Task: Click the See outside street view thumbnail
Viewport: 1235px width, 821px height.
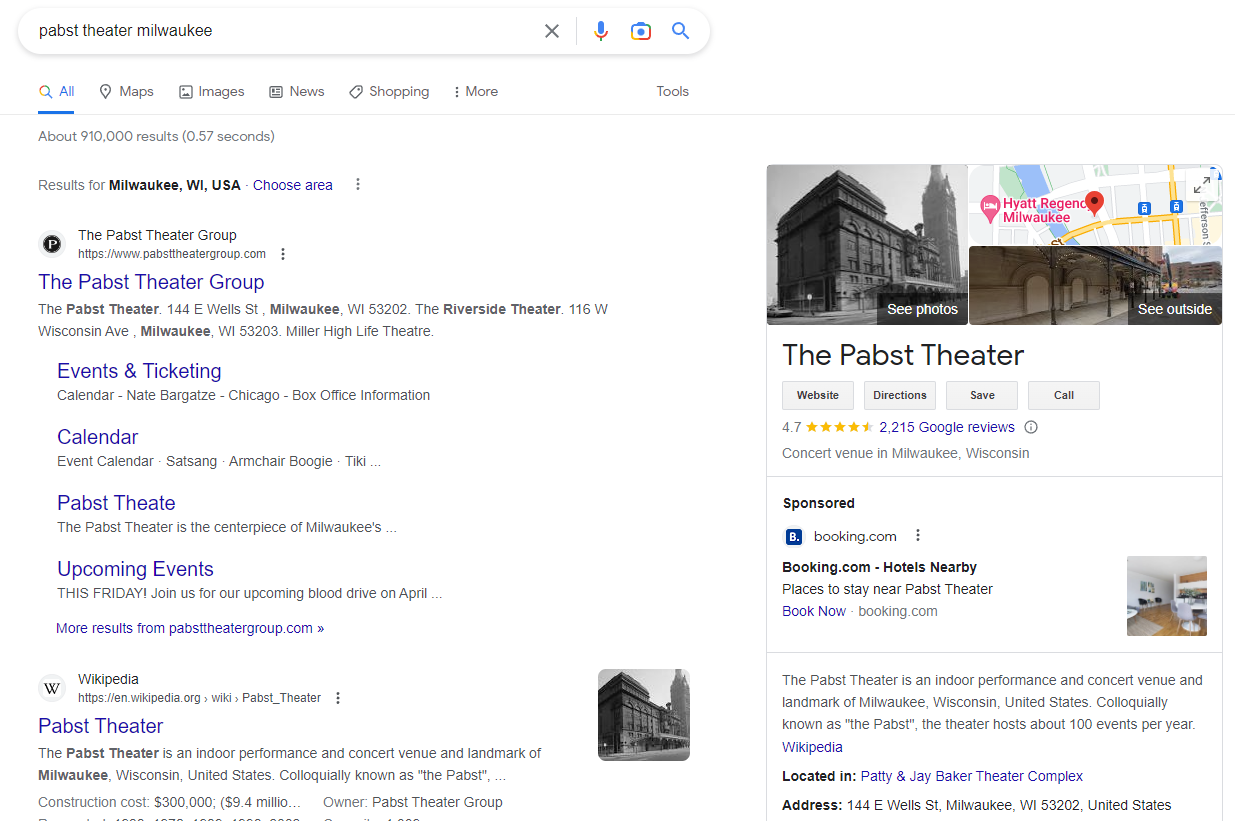Action: click(x=1096, y=286)
